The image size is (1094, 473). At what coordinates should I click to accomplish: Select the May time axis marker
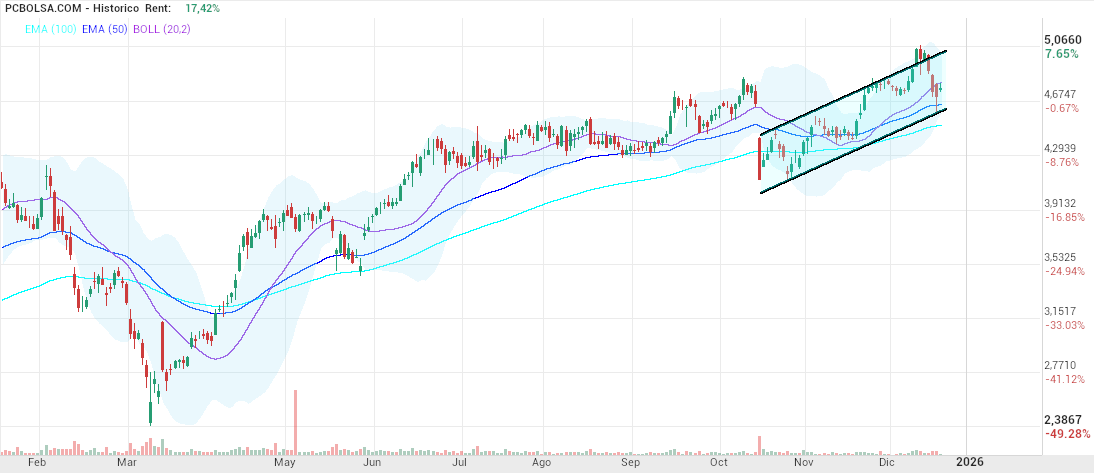click(x=285, y=464)
